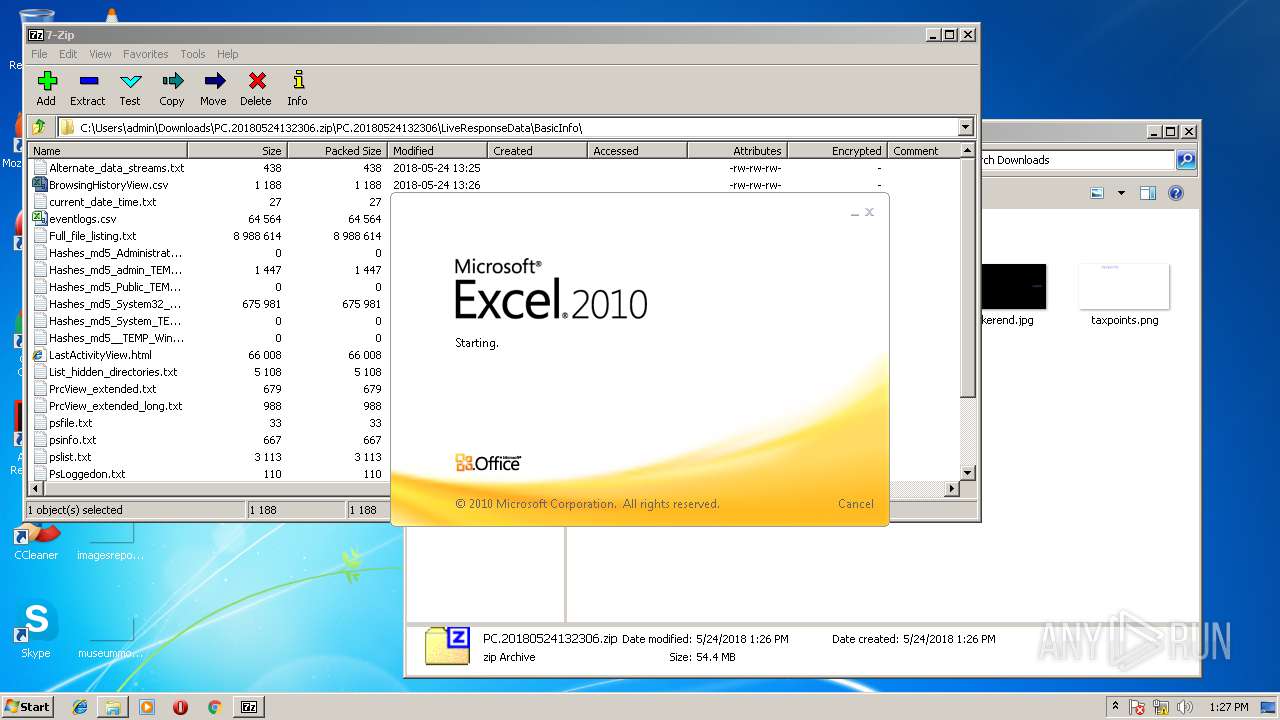
Task: Toggle the Explorer preview pane icon
Action: pos(1148,193)
